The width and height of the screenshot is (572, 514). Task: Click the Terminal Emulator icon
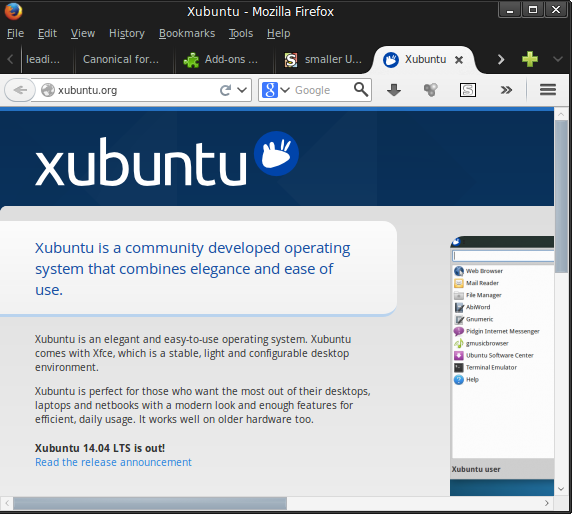[x=459, y=367]
